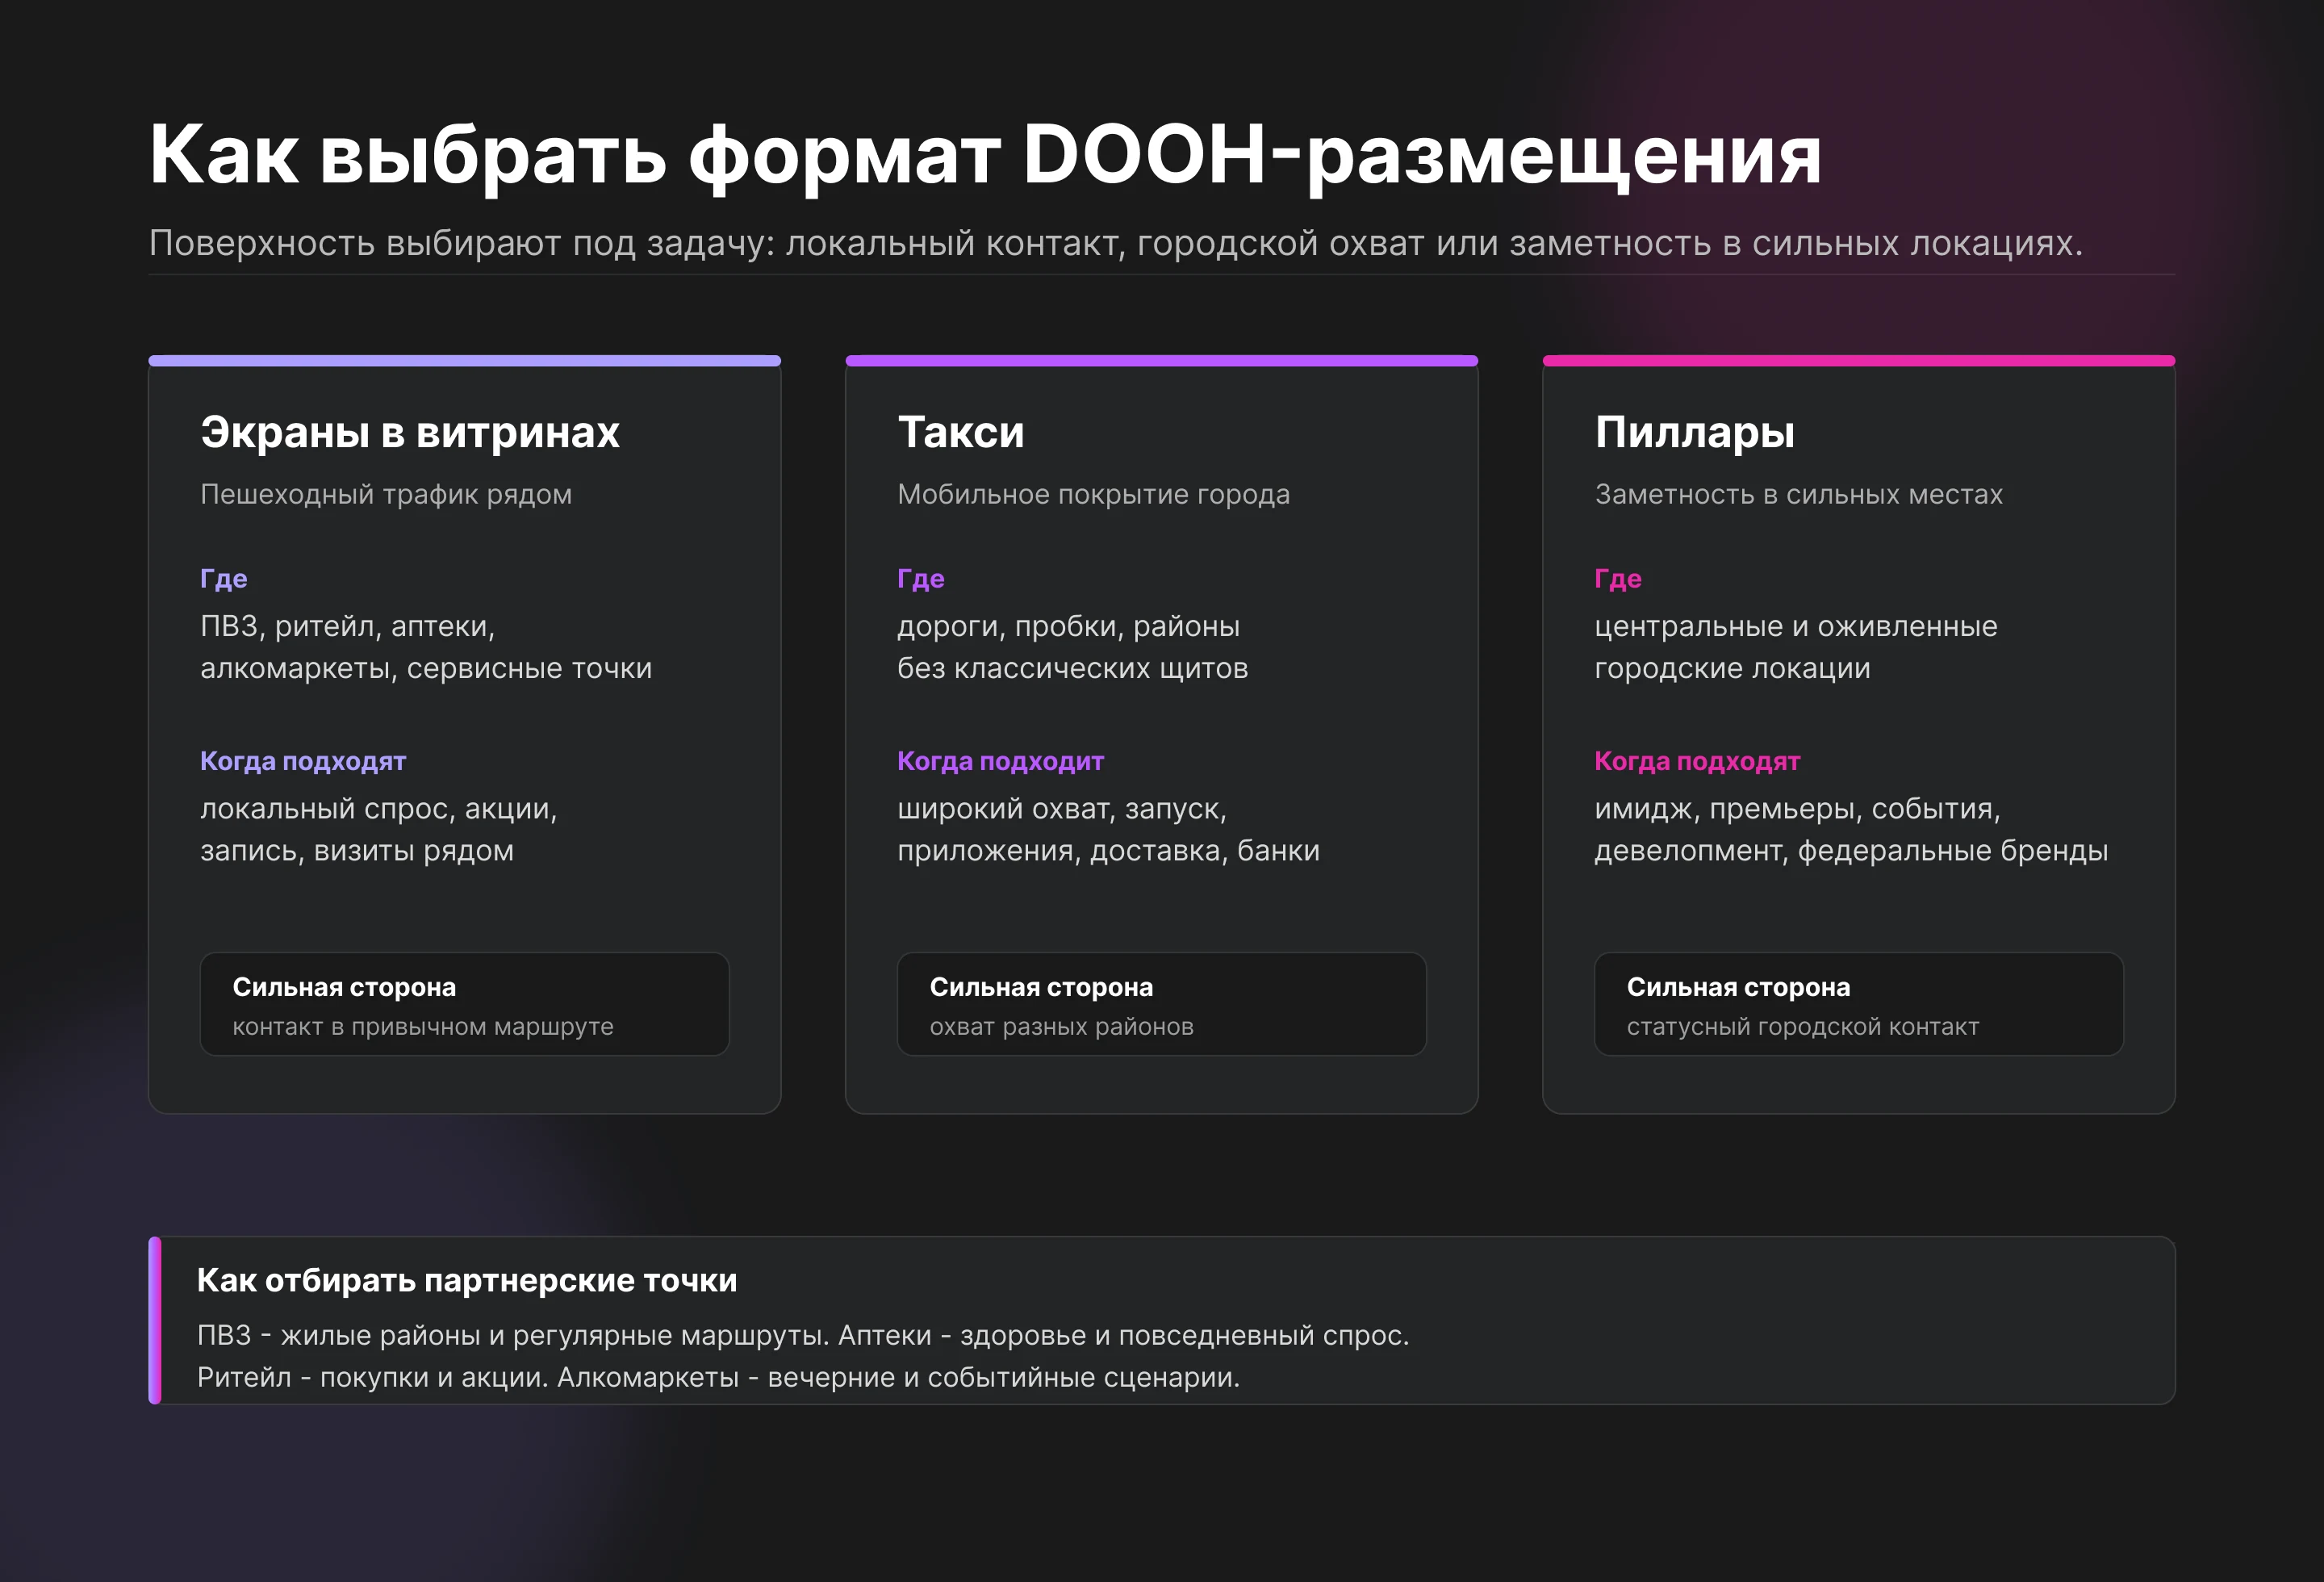This screenshot has width=2324, height=1582.
Task: Click the line starting «ПВЗ - жилые районы»
Action: click(x=803, y=1336)
